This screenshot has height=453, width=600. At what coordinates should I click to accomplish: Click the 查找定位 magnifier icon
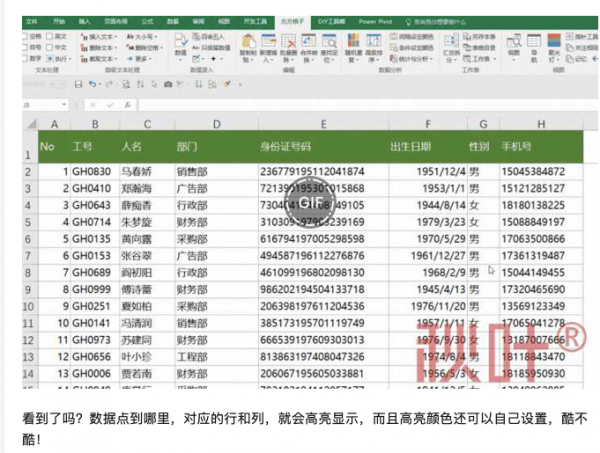tap(329, 41)
